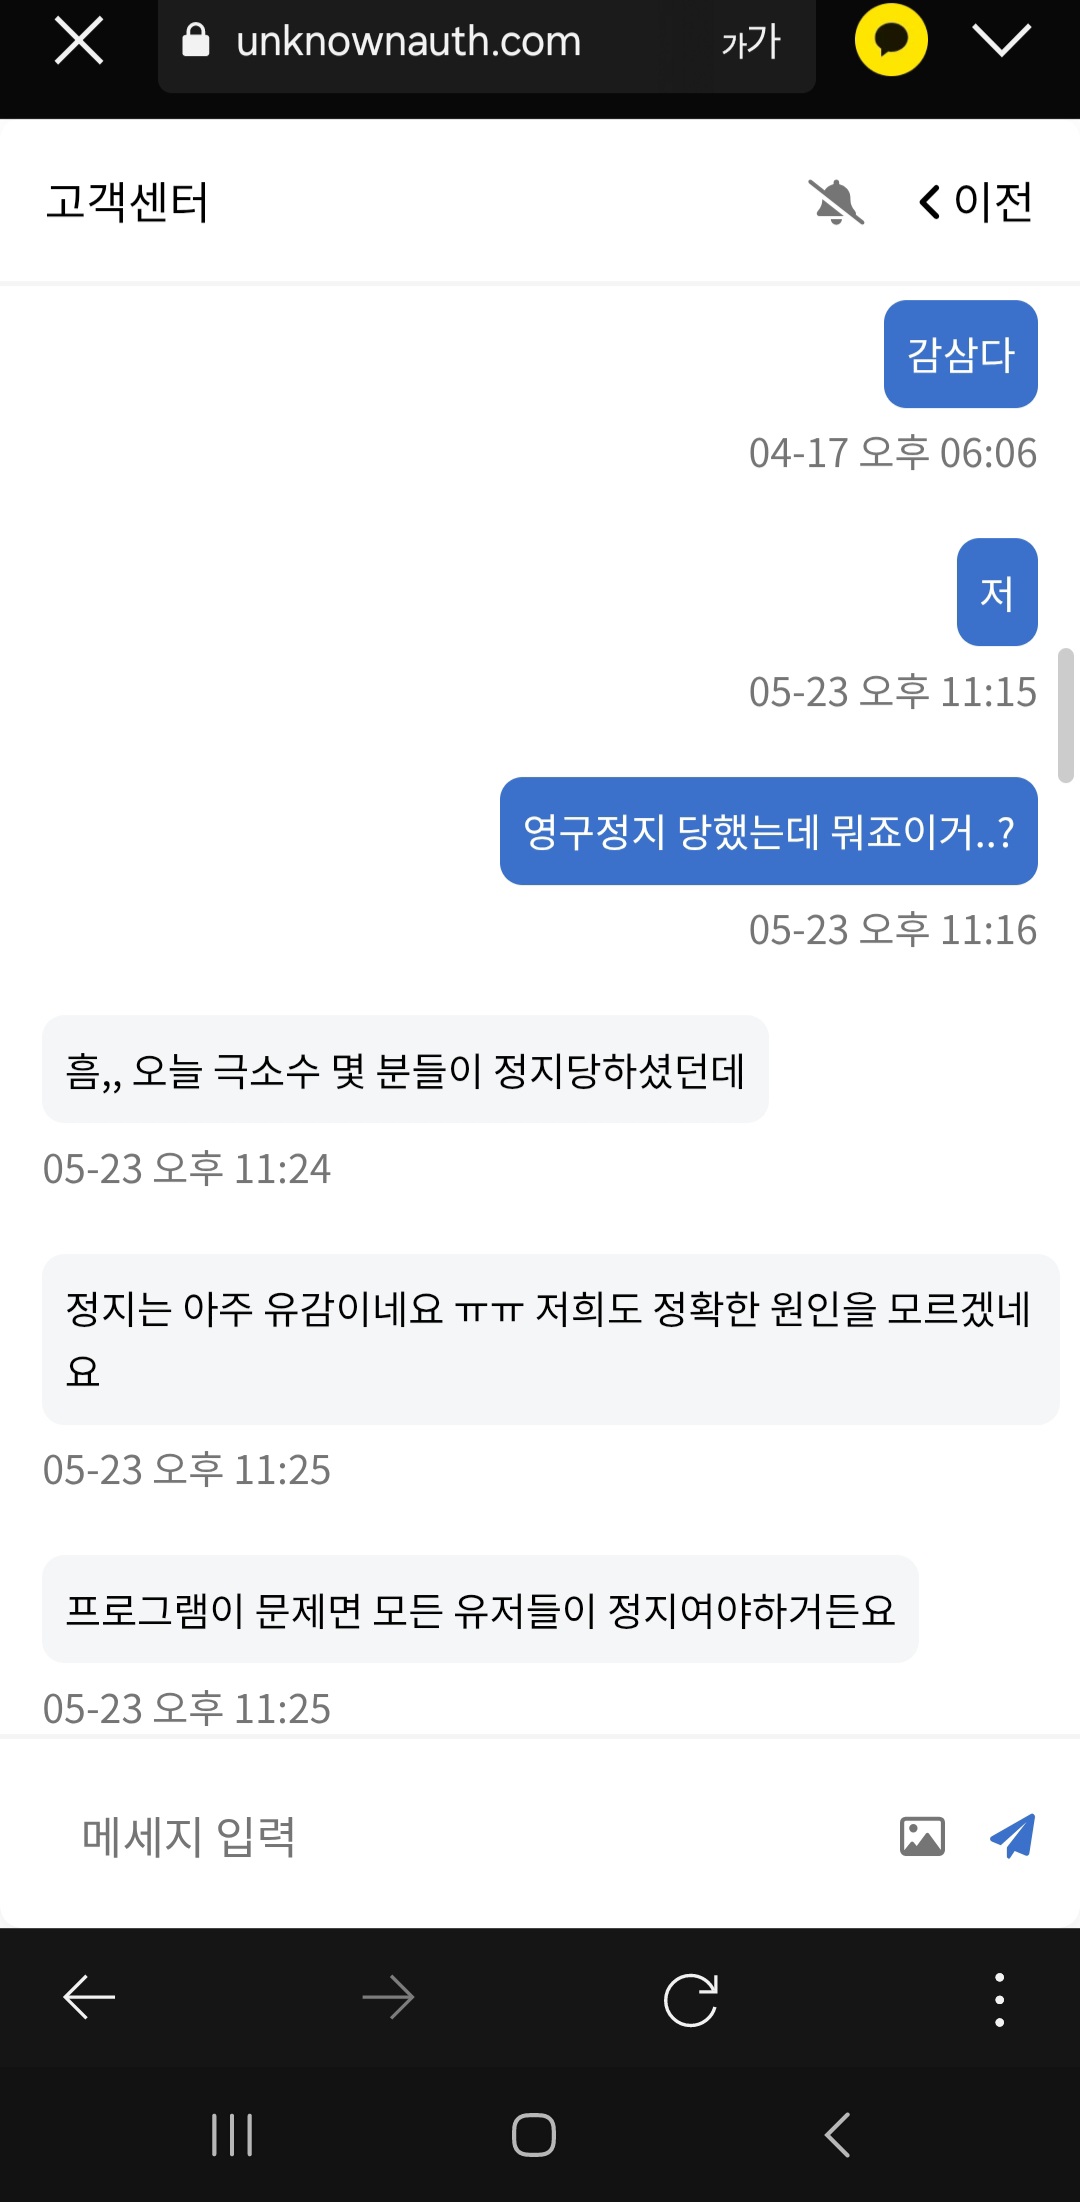Toggle the muted notification bell
Image resolution: width=1080 pixels, height=2202 pixels.
(x=836, y=202)
